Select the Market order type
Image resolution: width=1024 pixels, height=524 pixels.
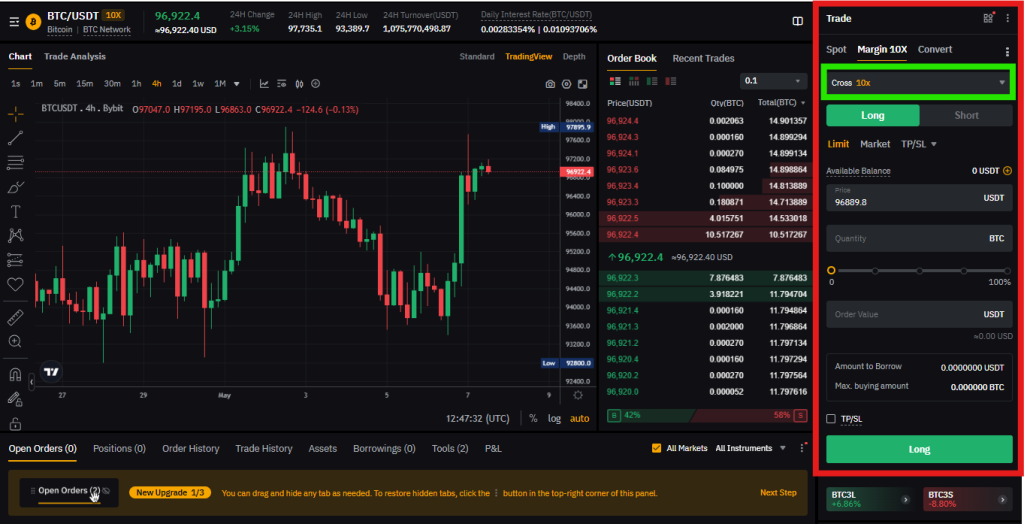tap(875, 144)
